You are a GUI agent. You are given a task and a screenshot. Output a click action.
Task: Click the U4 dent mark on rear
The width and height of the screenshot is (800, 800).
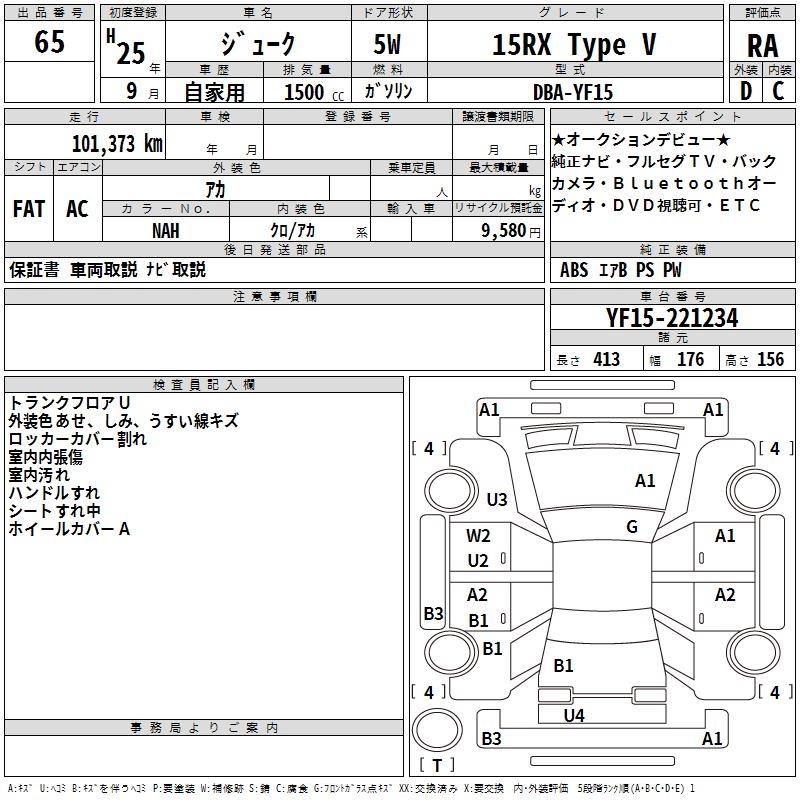click(574, 715)
